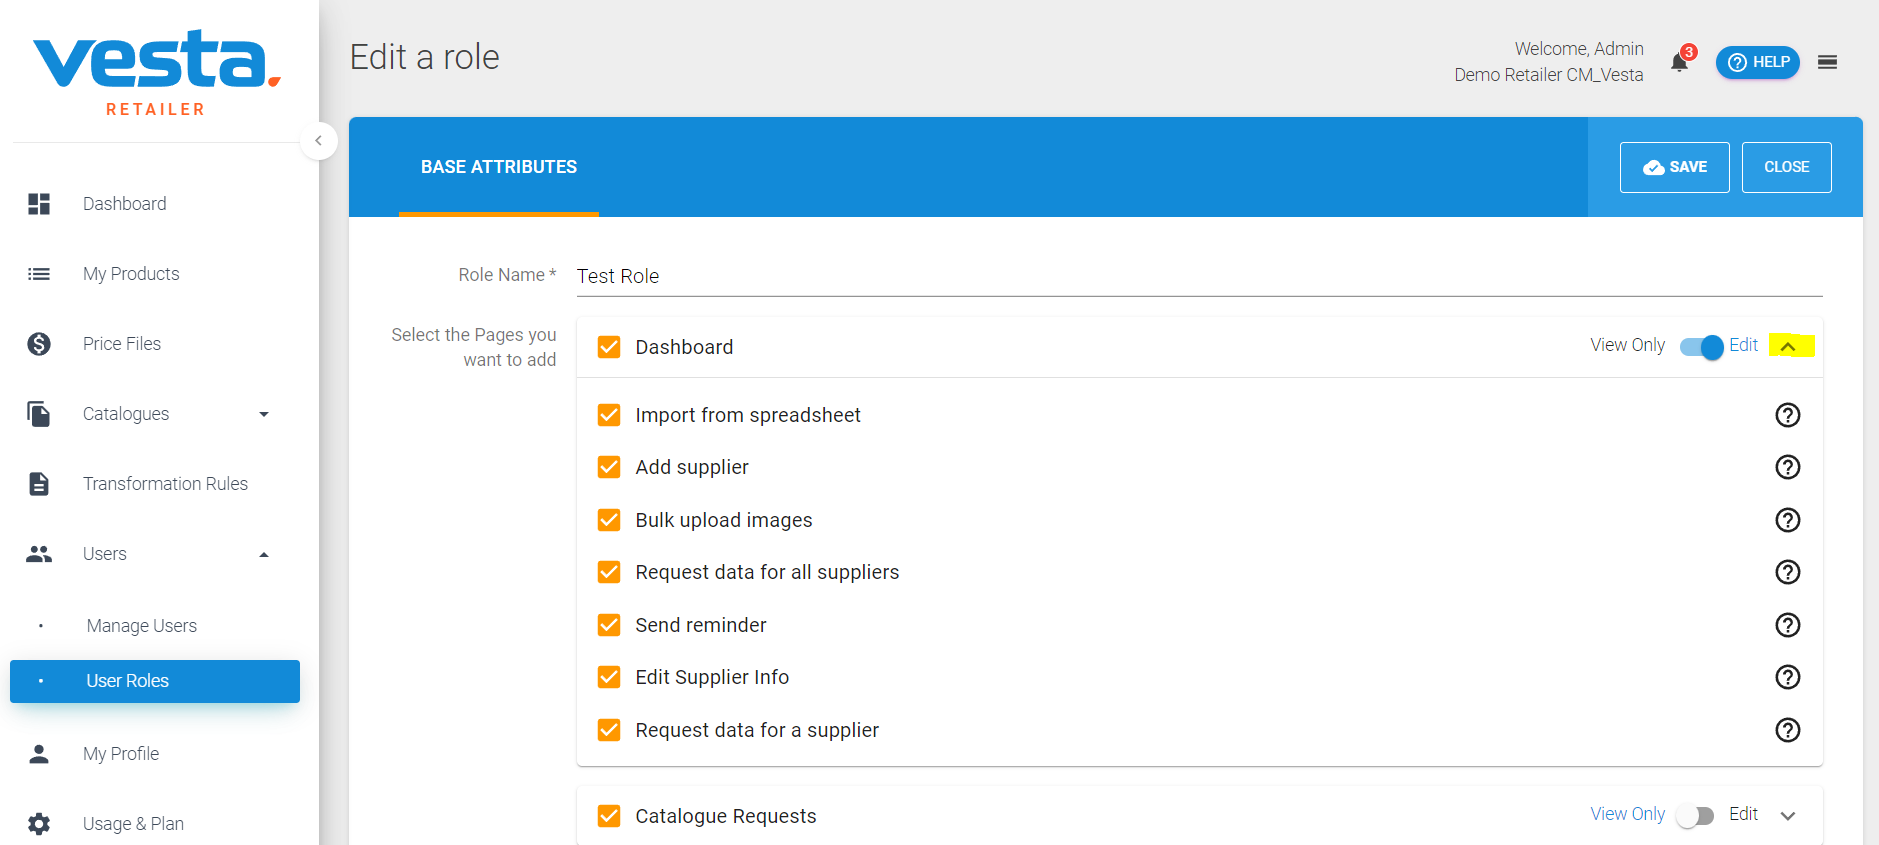The width and height of the screenshot is (1879, 845).
Task: Click the Edit label beside Dashboard toggle
Action: (1743, 345)
